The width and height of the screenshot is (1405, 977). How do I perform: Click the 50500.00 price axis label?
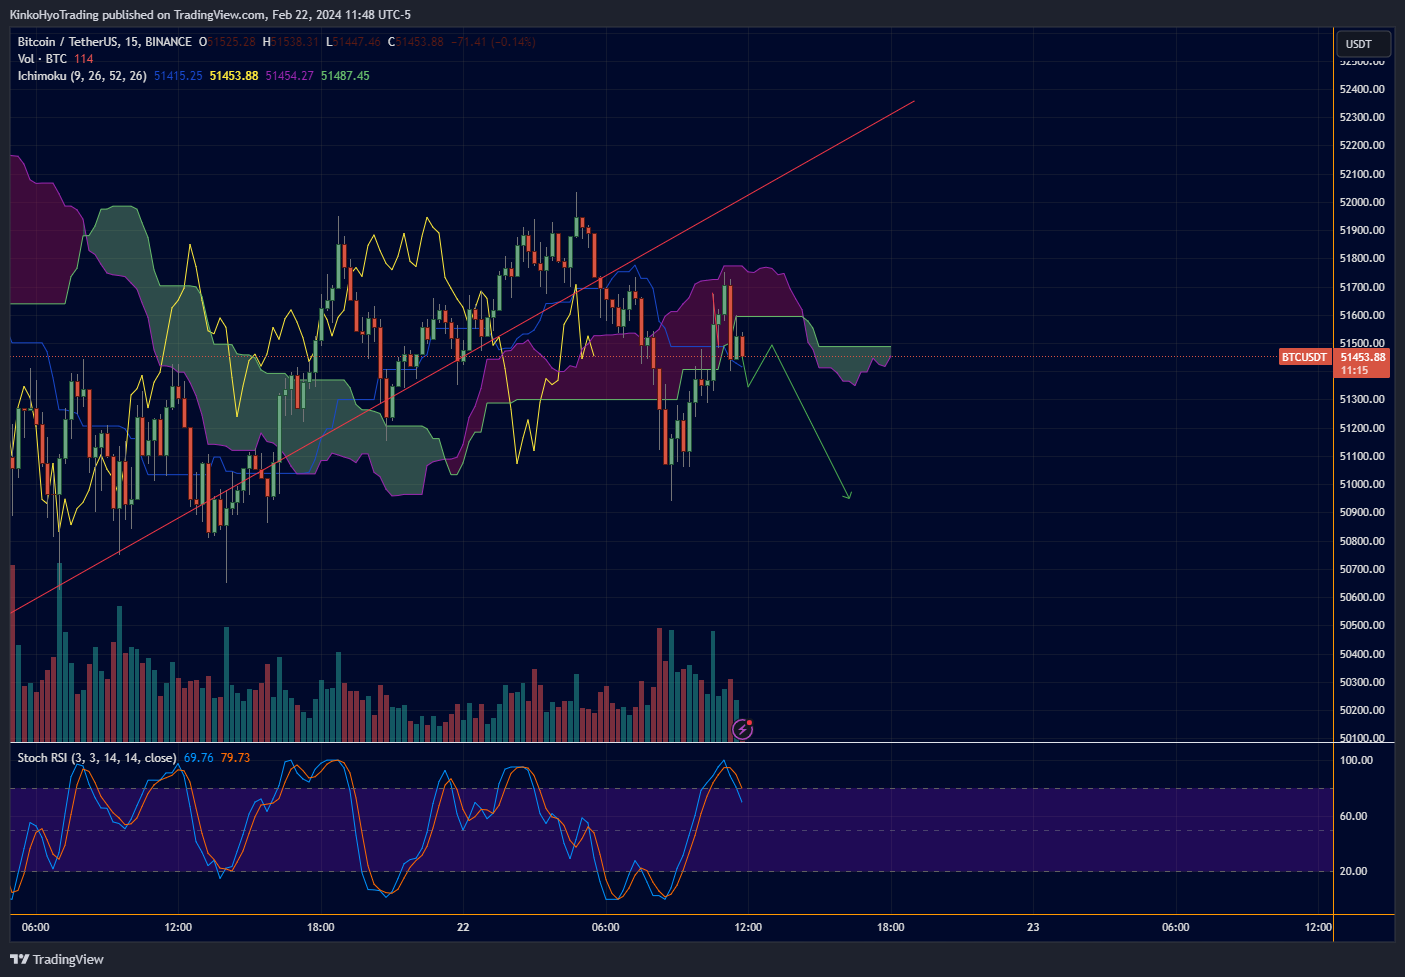[x=1362, y=625]
